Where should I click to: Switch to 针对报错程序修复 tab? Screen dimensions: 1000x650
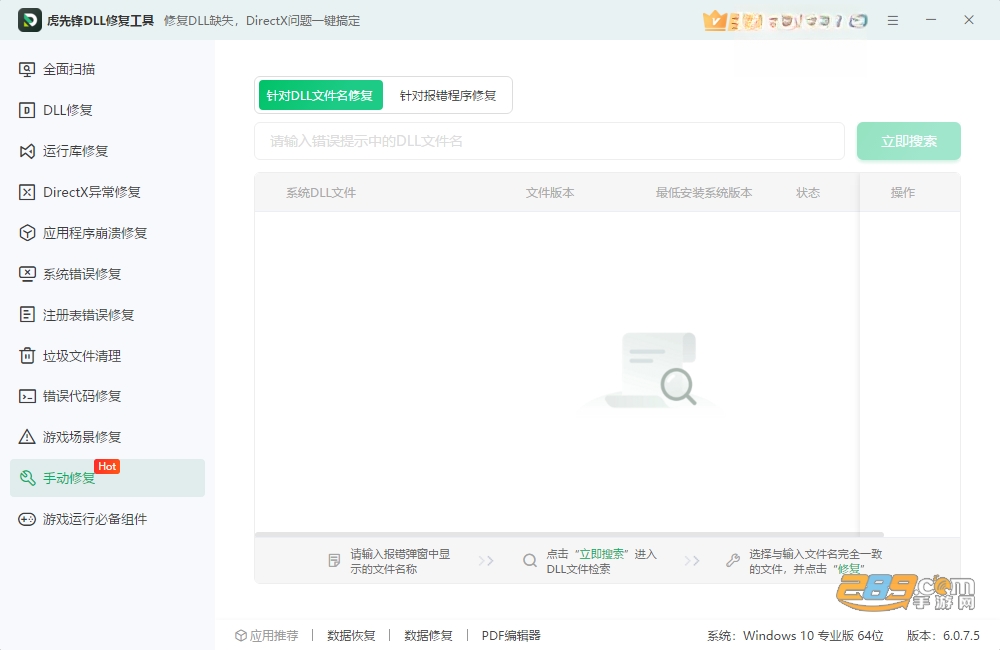click(x=448, y=95)
